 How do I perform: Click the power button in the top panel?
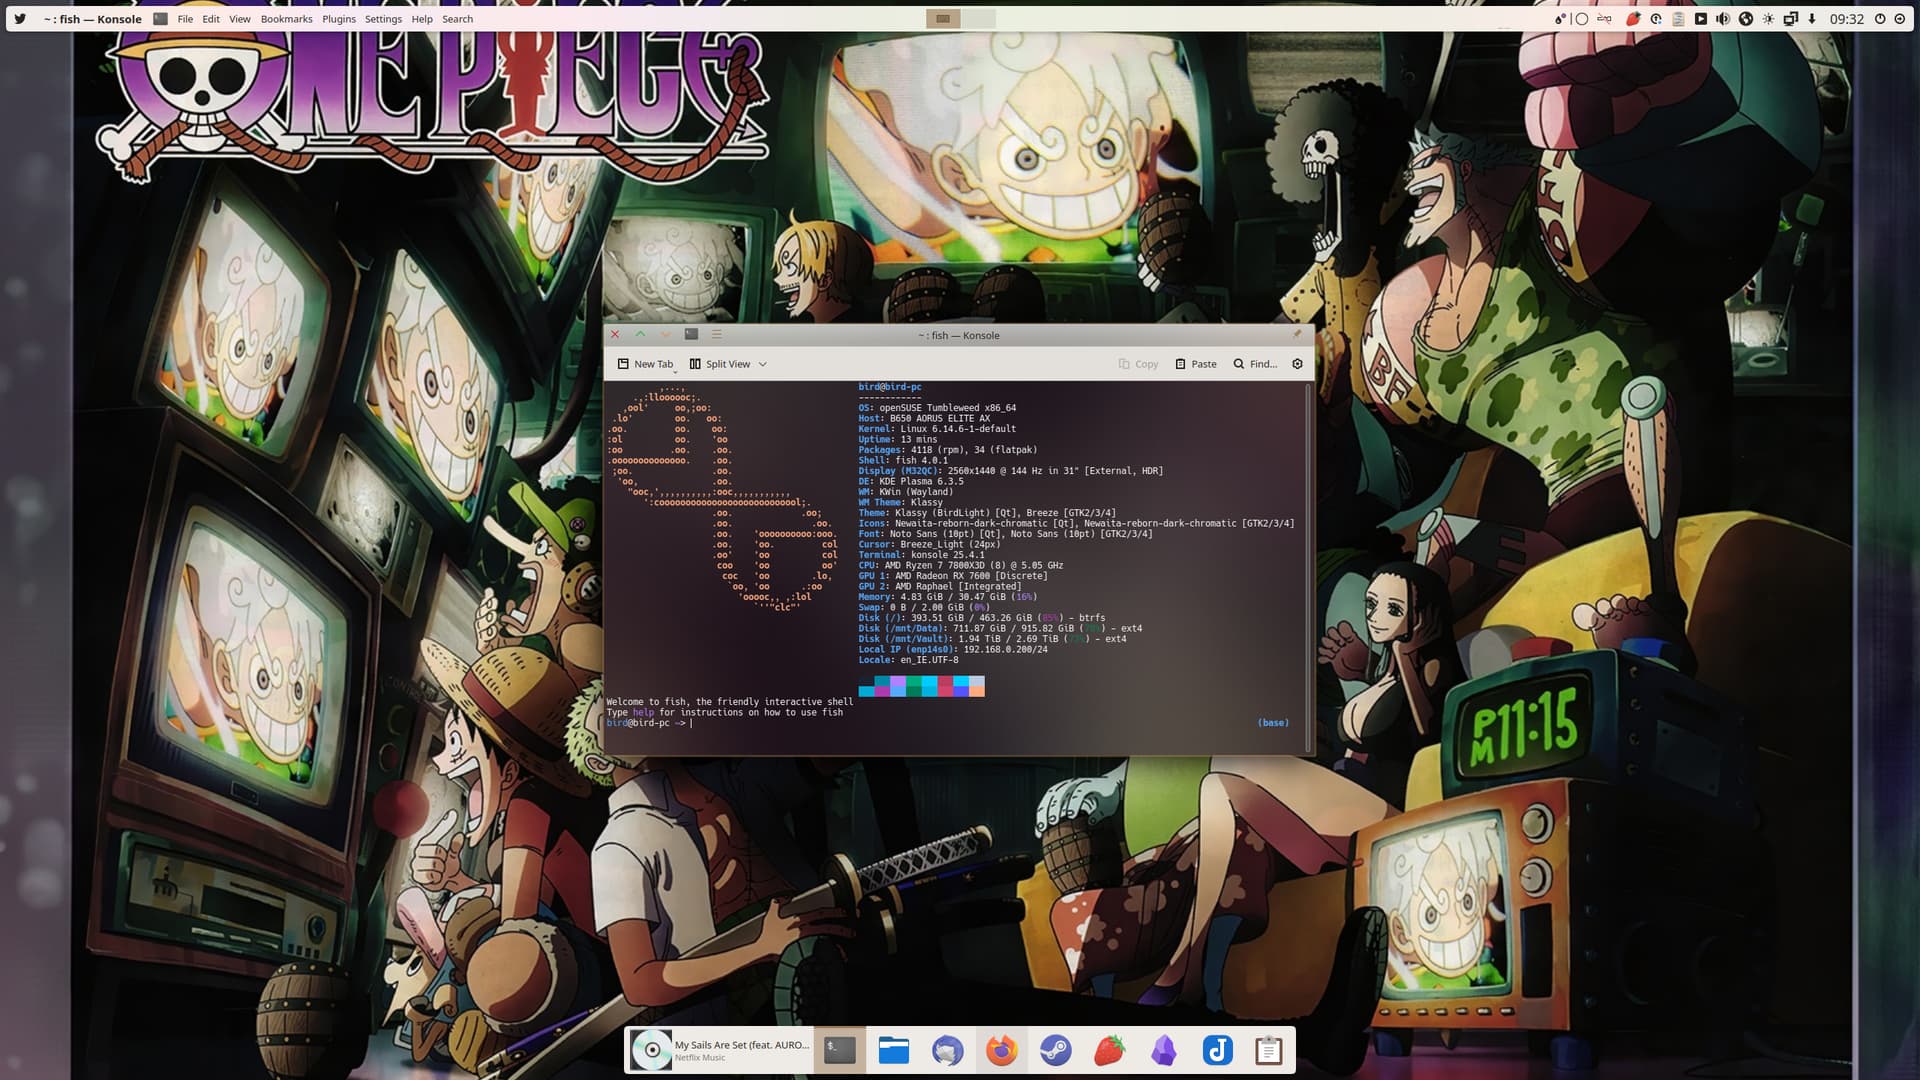tap(1880, 19)
